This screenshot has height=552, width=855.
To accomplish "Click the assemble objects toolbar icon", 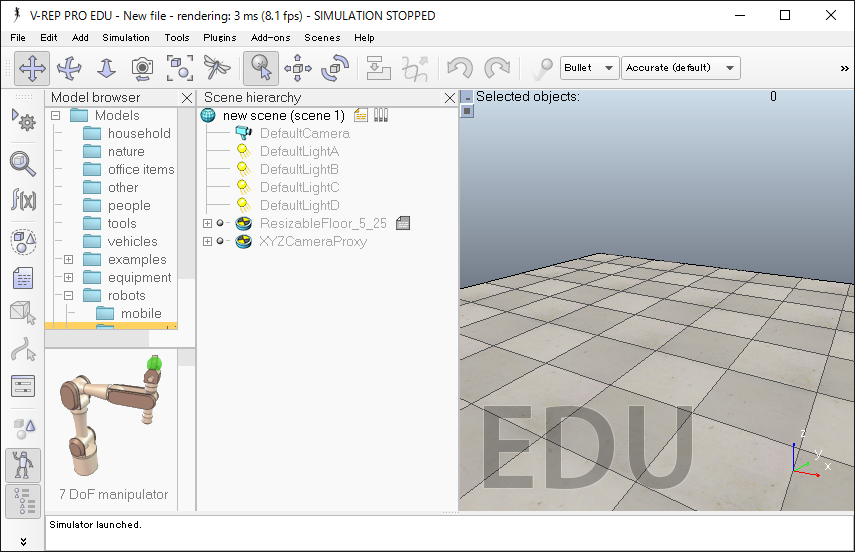I will [378, 68].
